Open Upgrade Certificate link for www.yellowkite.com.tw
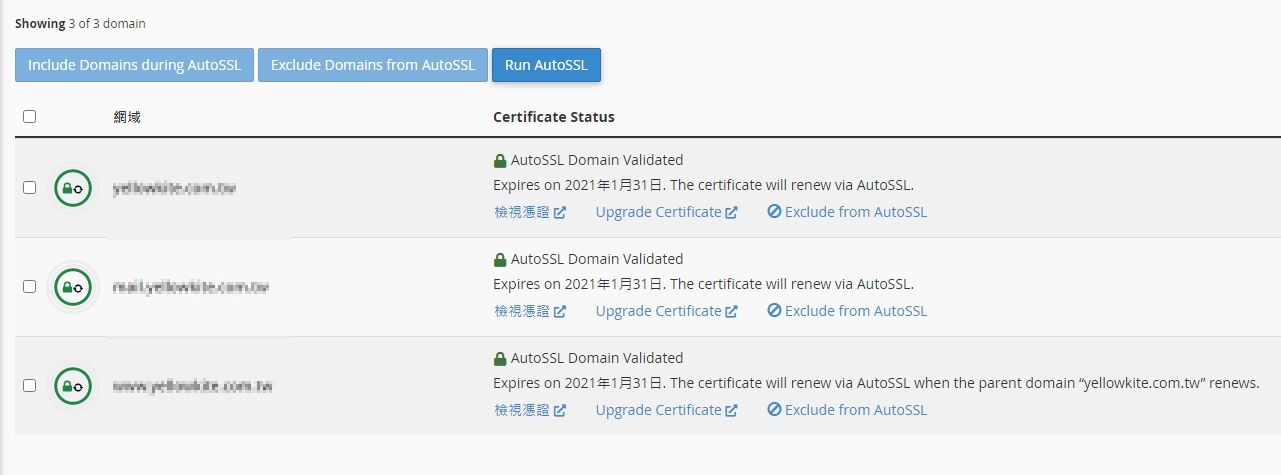Screen dimensions: 1281x475 (x=658, y=410)
